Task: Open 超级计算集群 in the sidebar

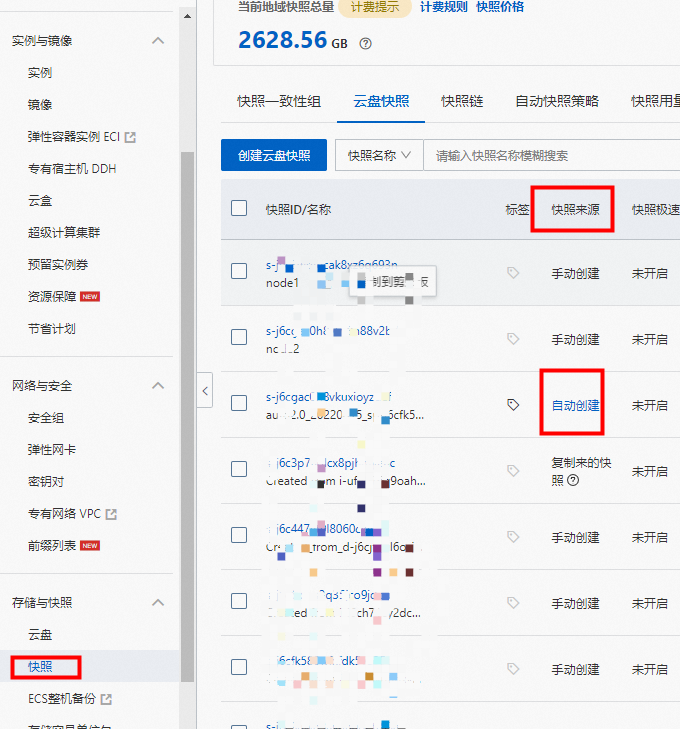Action: click(x=64, y=232)
